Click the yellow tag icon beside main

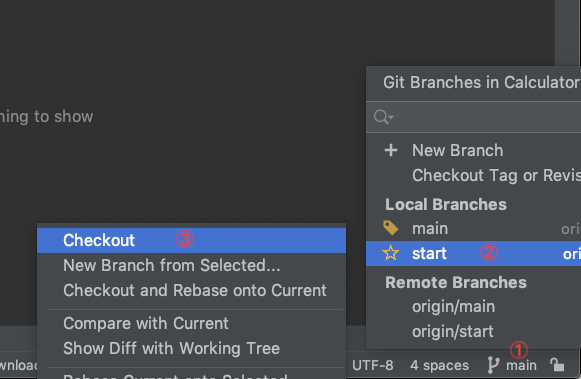pos(391,228)
